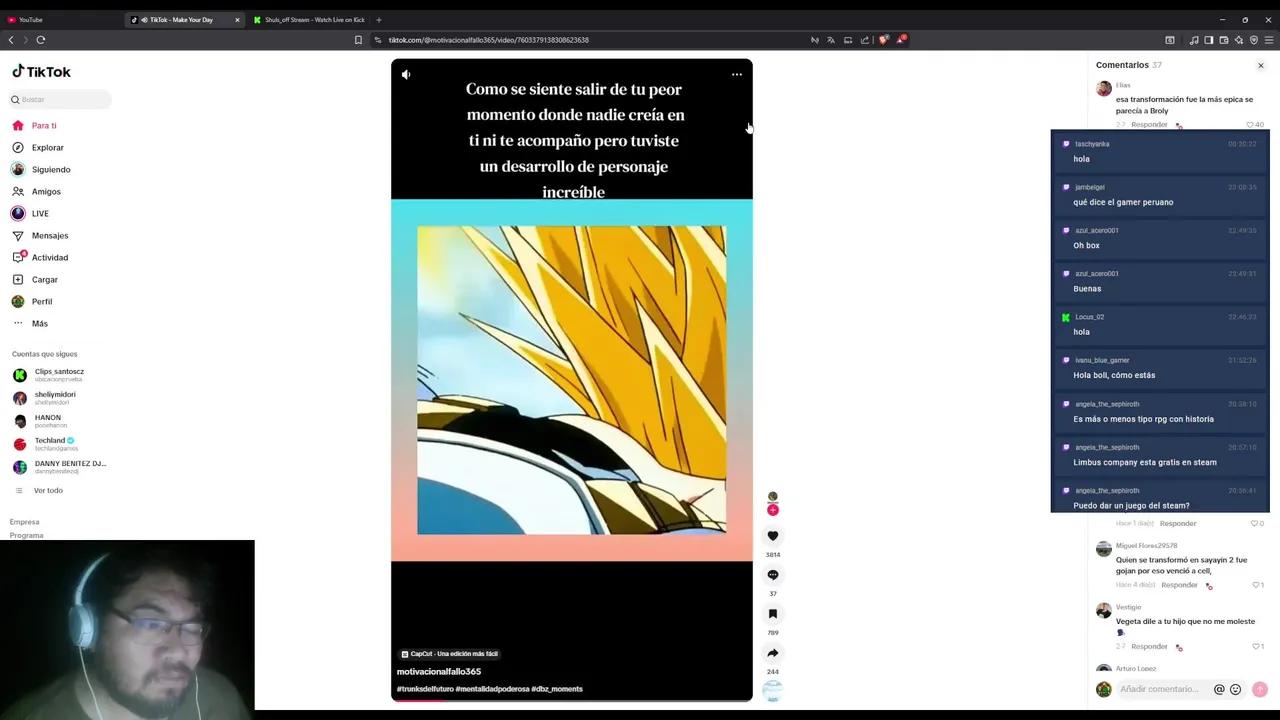
Task: Click the browser address bar URL
Action: click(x=488, y=40)
